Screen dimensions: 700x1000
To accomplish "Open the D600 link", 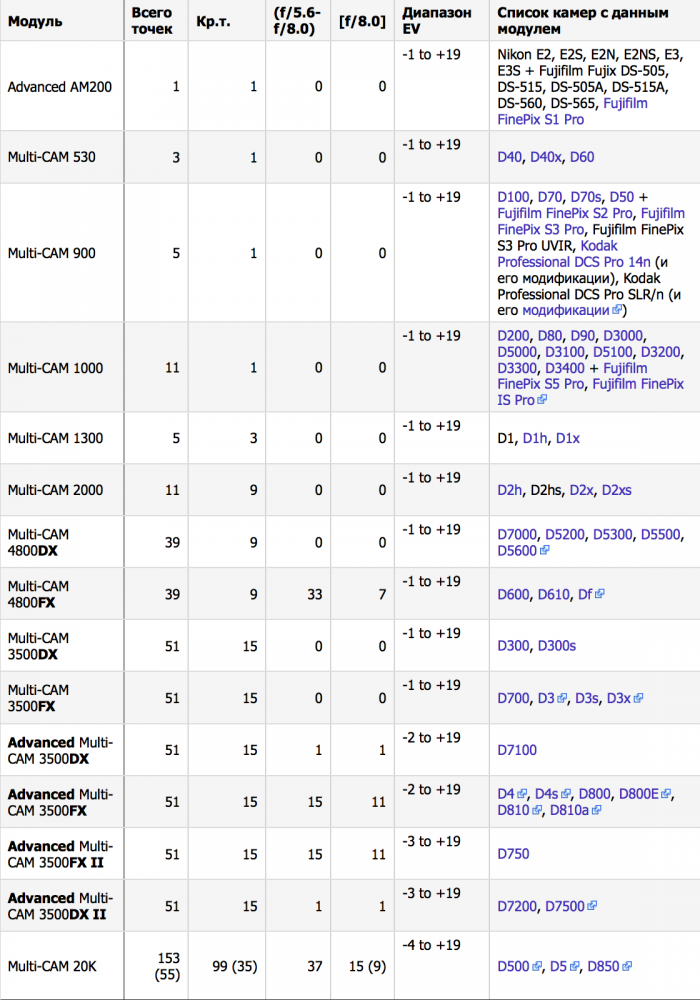I will click(513, 594).
